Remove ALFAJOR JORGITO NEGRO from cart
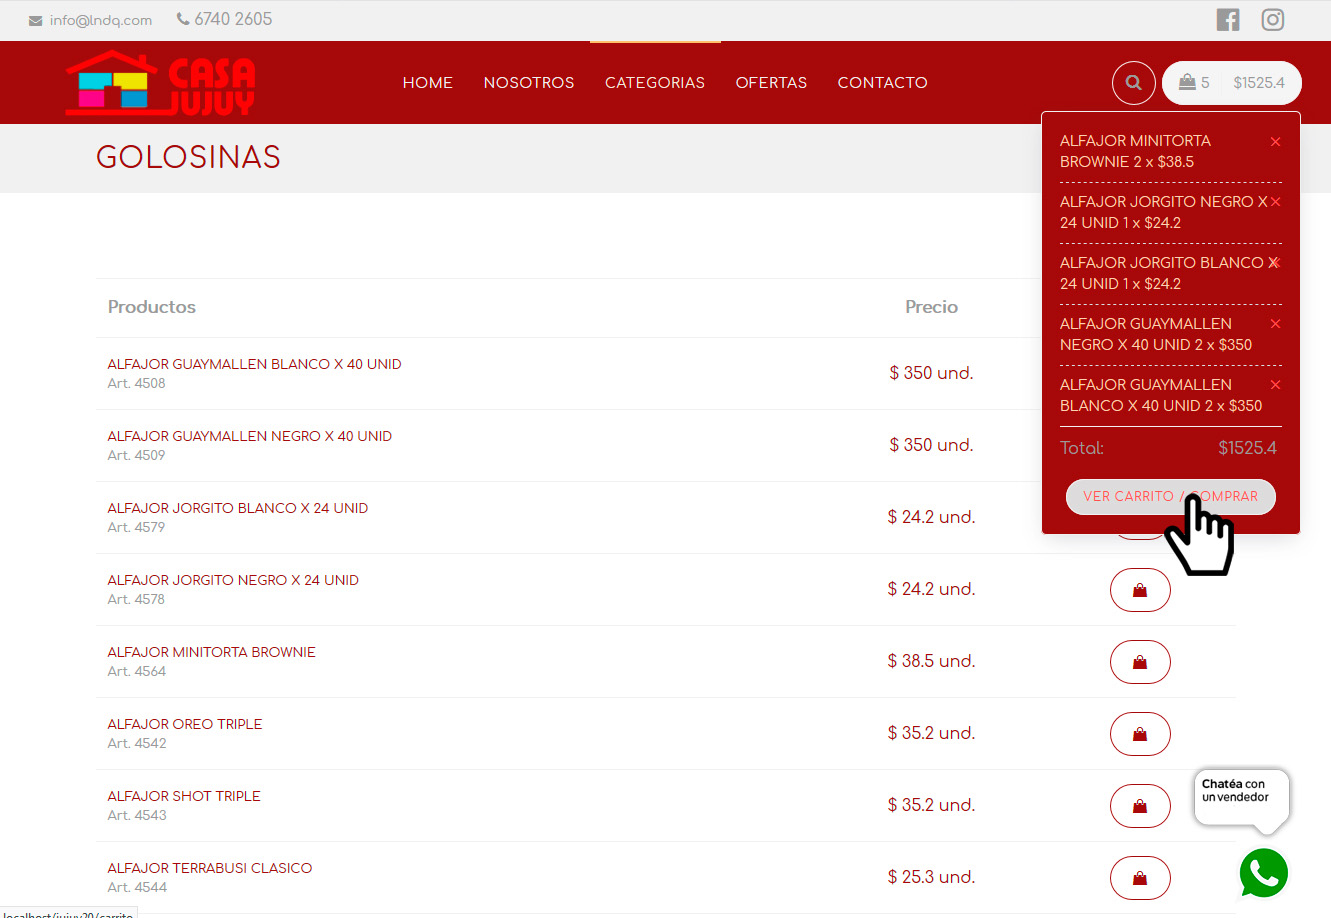The height and width of the screenshot is (918, 1331). 1275,202
